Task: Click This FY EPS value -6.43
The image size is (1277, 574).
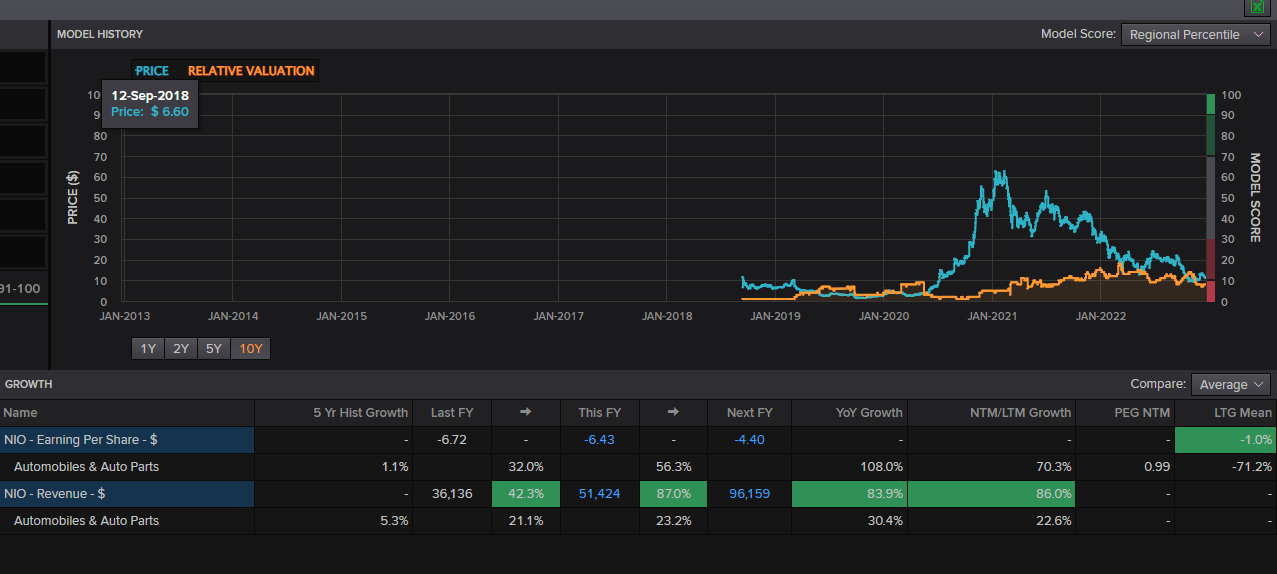Action: pyautogui.click(x=600, y=440)
